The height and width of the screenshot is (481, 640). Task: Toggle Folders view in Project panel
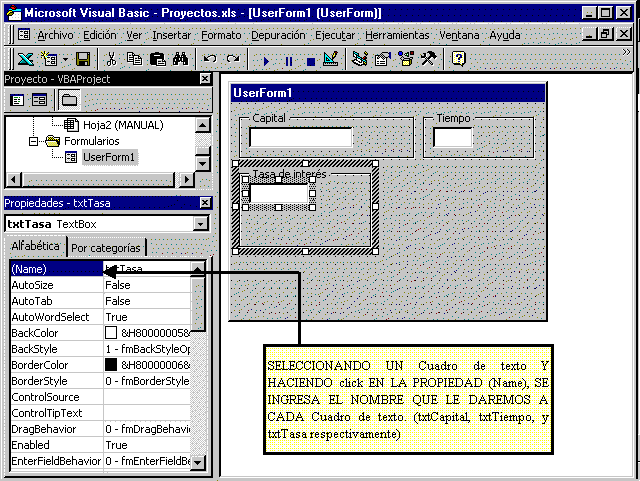coord(69,100)
